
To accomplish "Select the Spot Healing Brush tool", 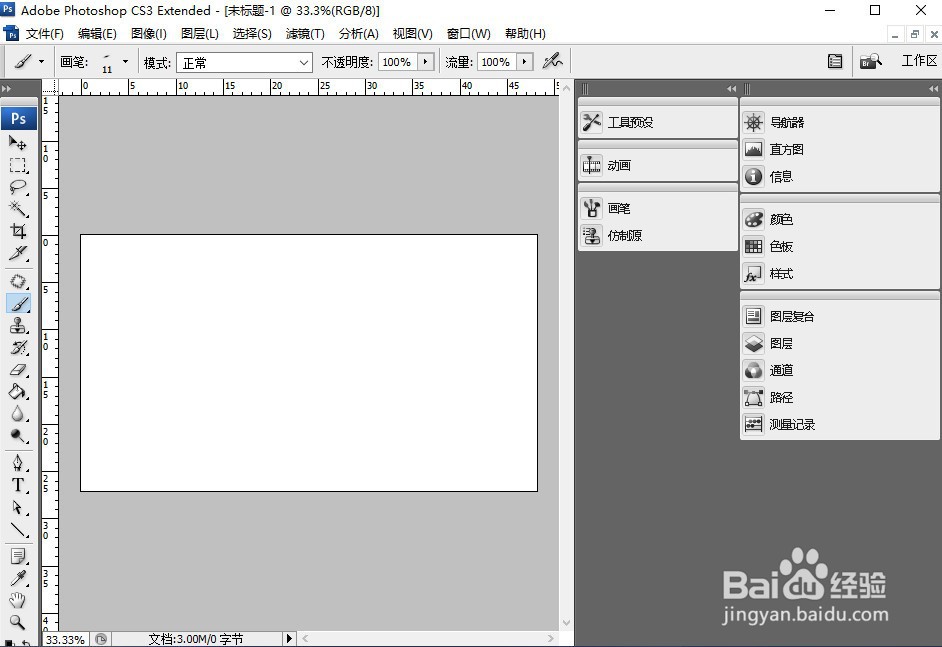I will click(x=18, y=281).
